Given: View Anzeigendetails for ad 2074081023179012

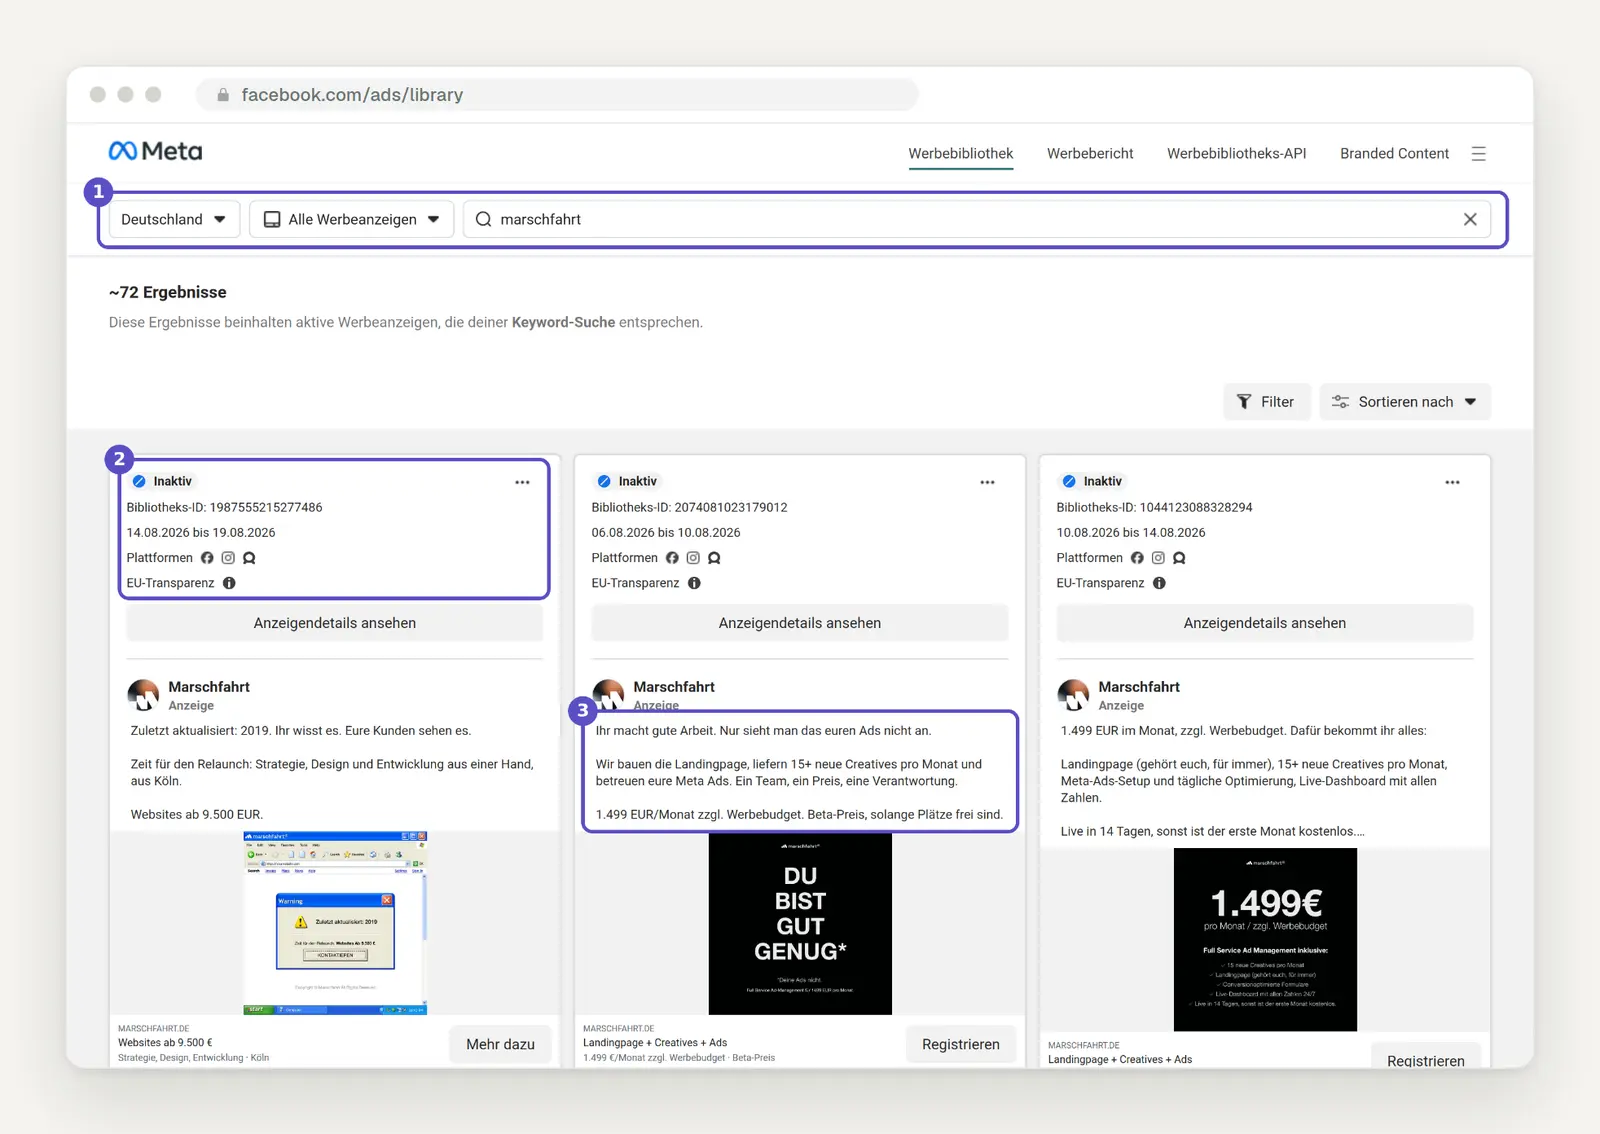Looking at the screenshot, I should tap(800, 623).
